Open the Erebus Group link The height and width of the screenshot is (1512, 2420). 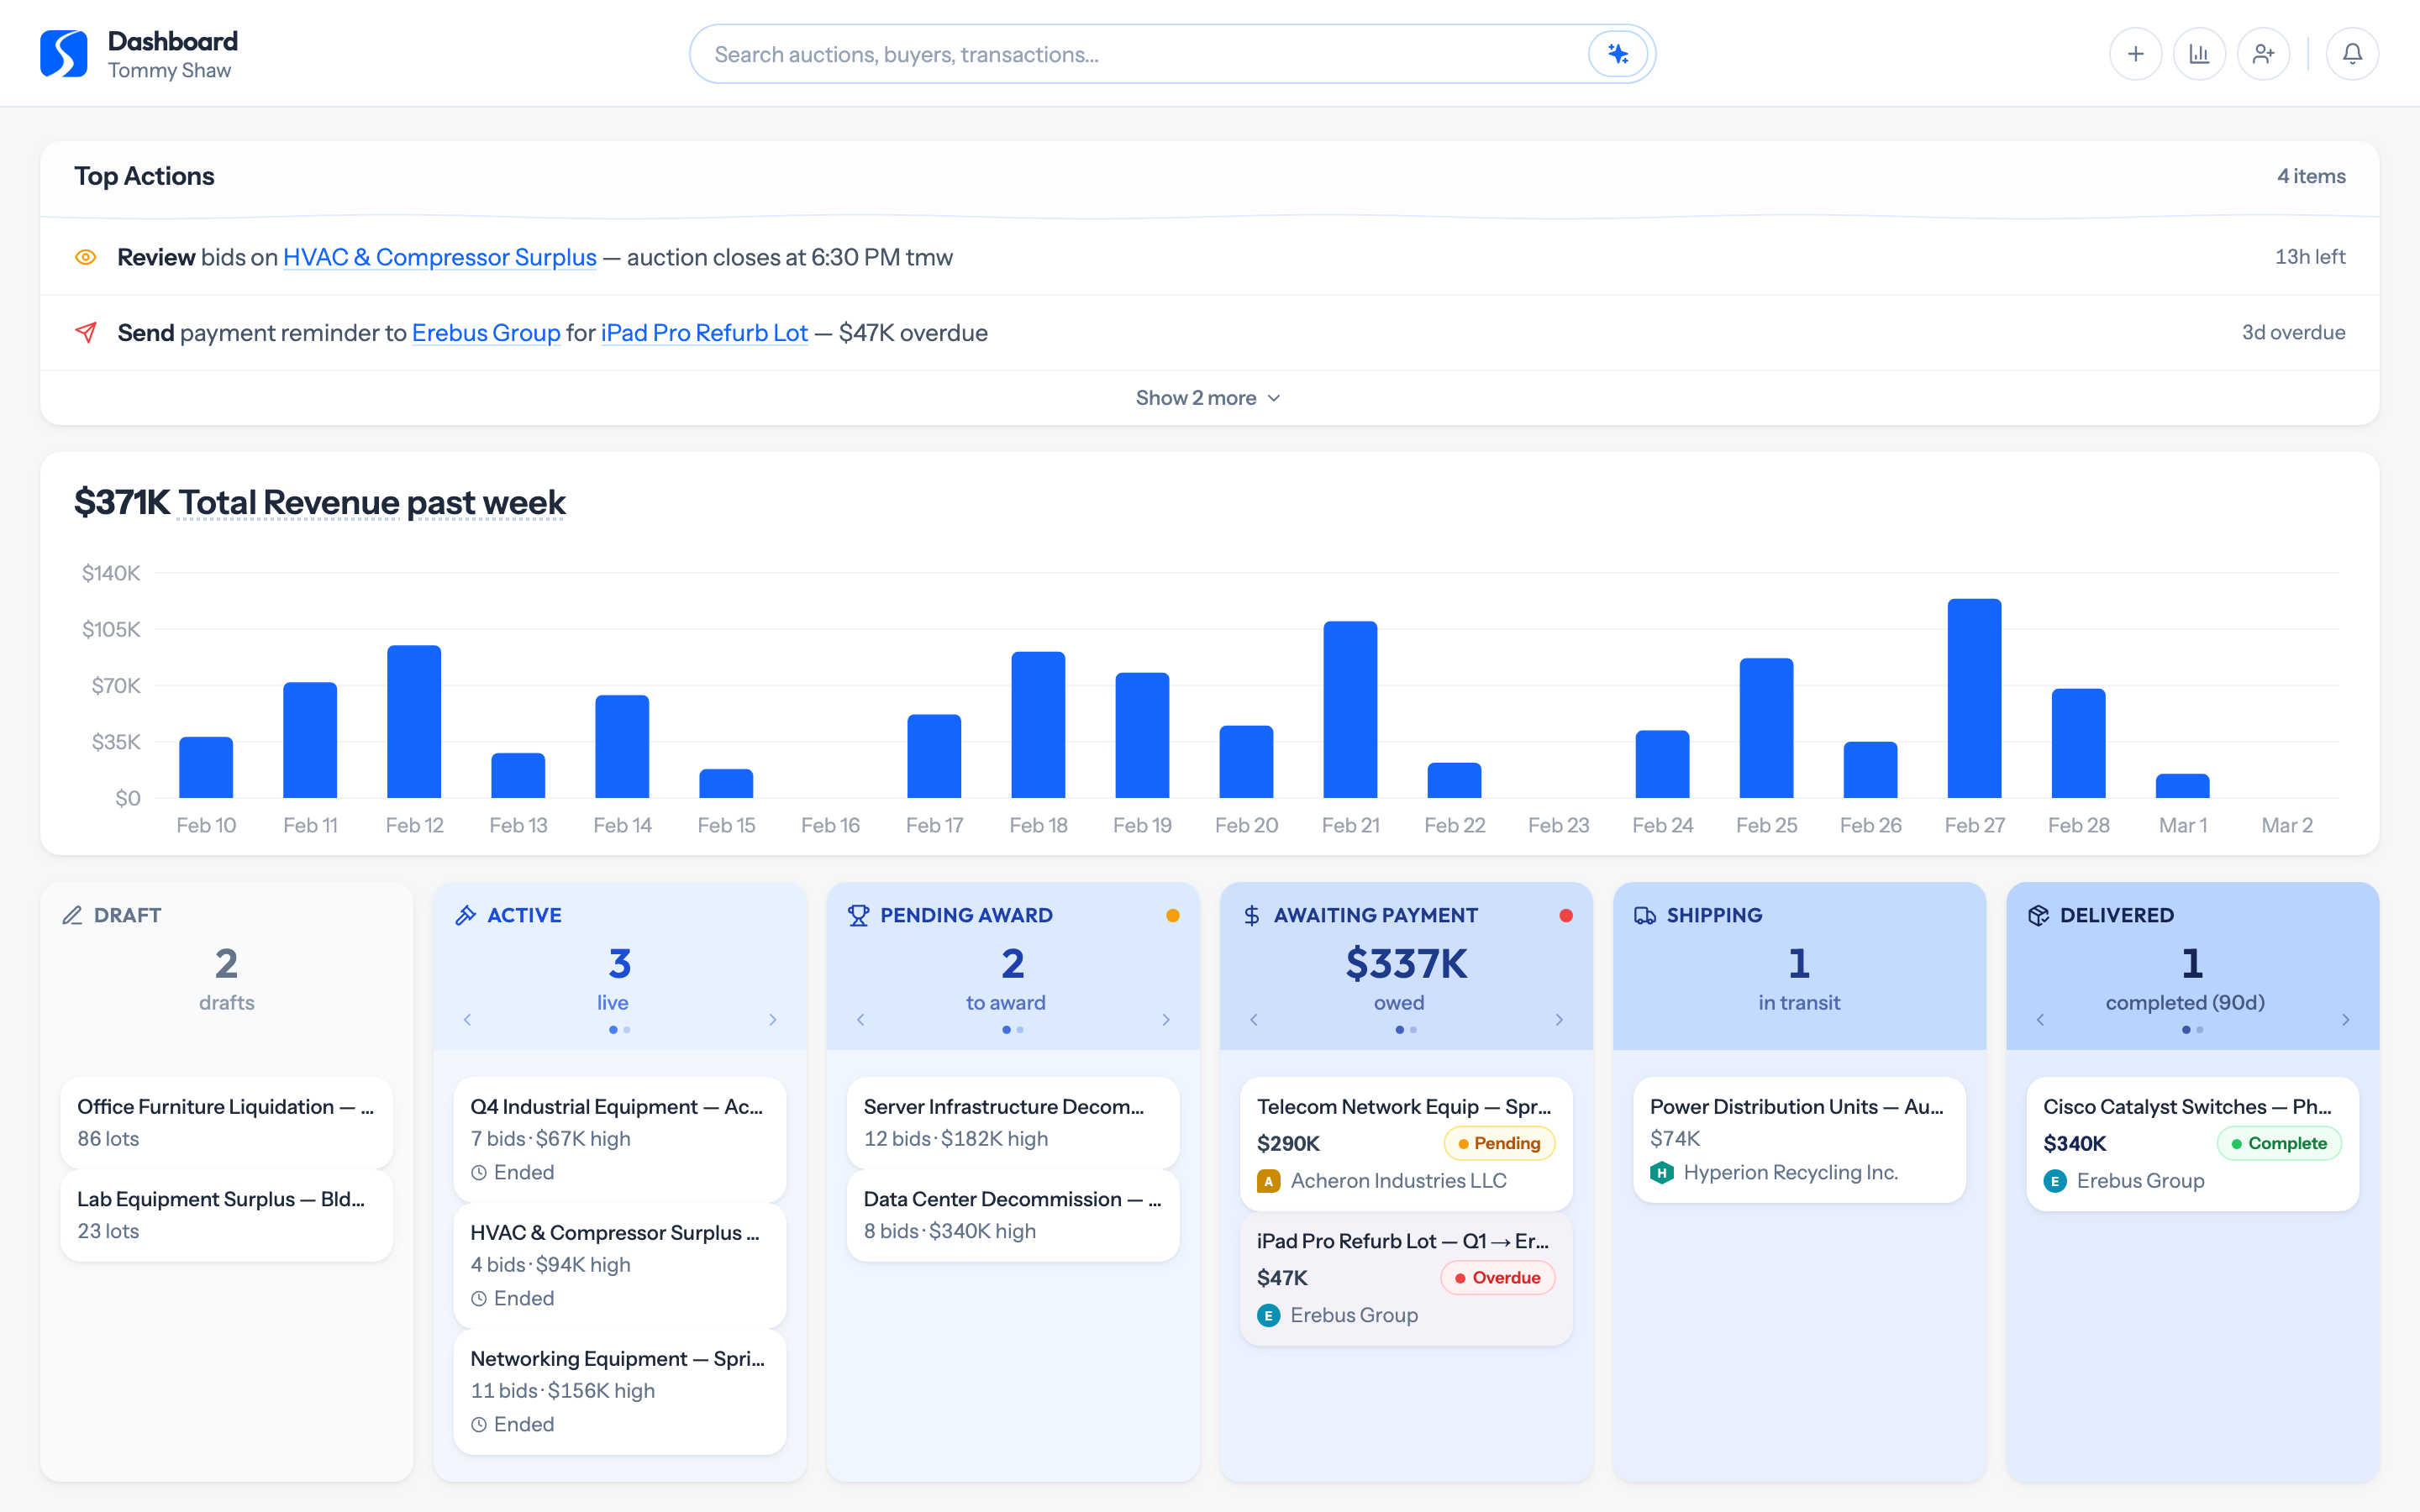[x=486, y=333]
